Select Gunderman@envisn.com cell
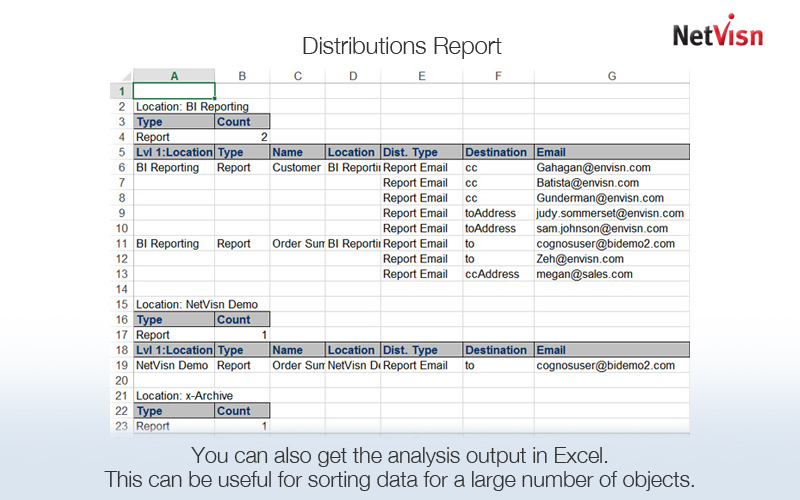Image resolution: width=800 pixels, height=500 pixels. point(612,197)
